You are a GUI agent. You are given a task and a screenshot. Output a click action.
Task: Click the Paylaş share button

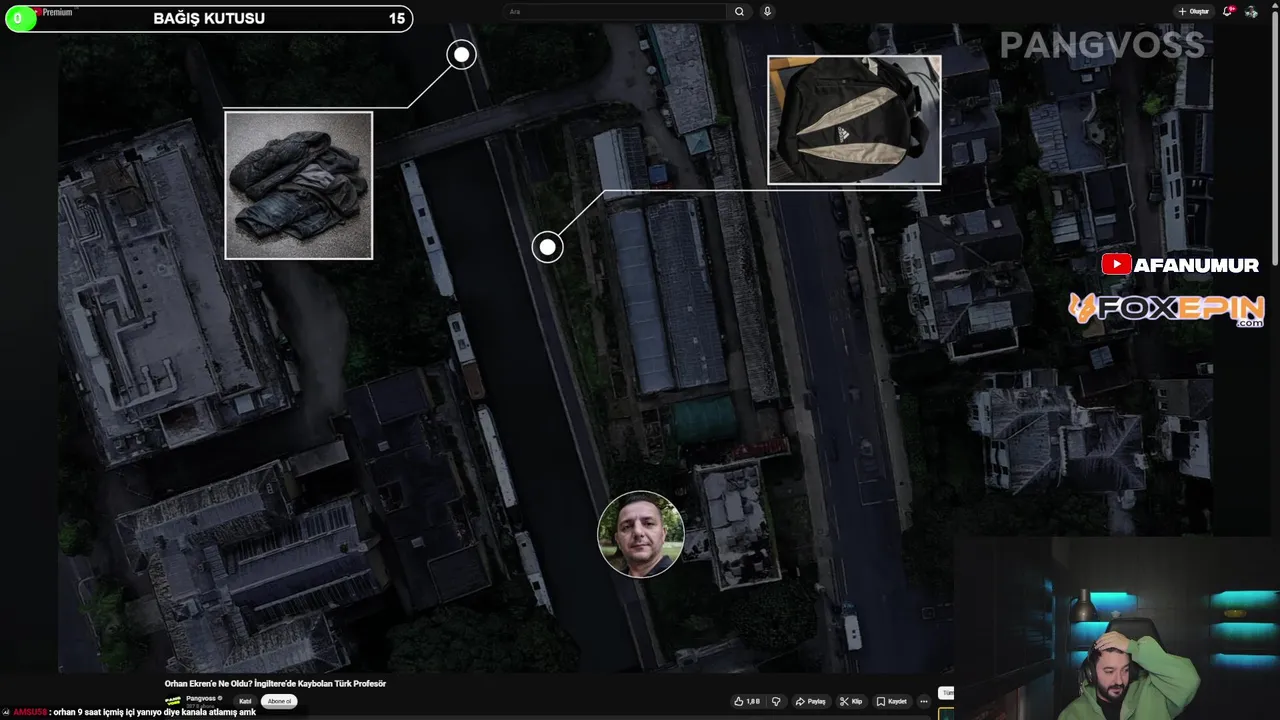pos(811,701)
